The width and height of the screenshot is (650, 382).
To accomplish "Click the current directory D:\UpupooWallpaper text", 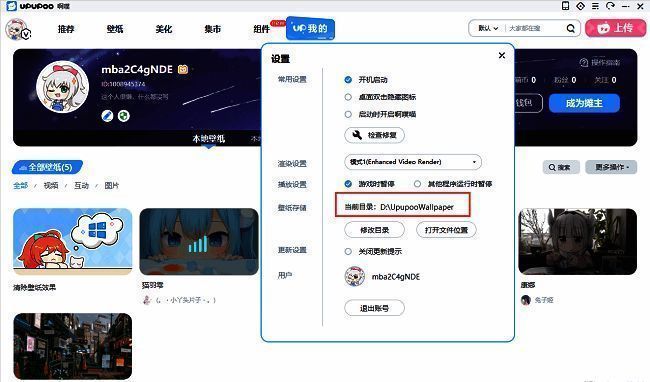I will pyautogui.click(x=399, y=207).
